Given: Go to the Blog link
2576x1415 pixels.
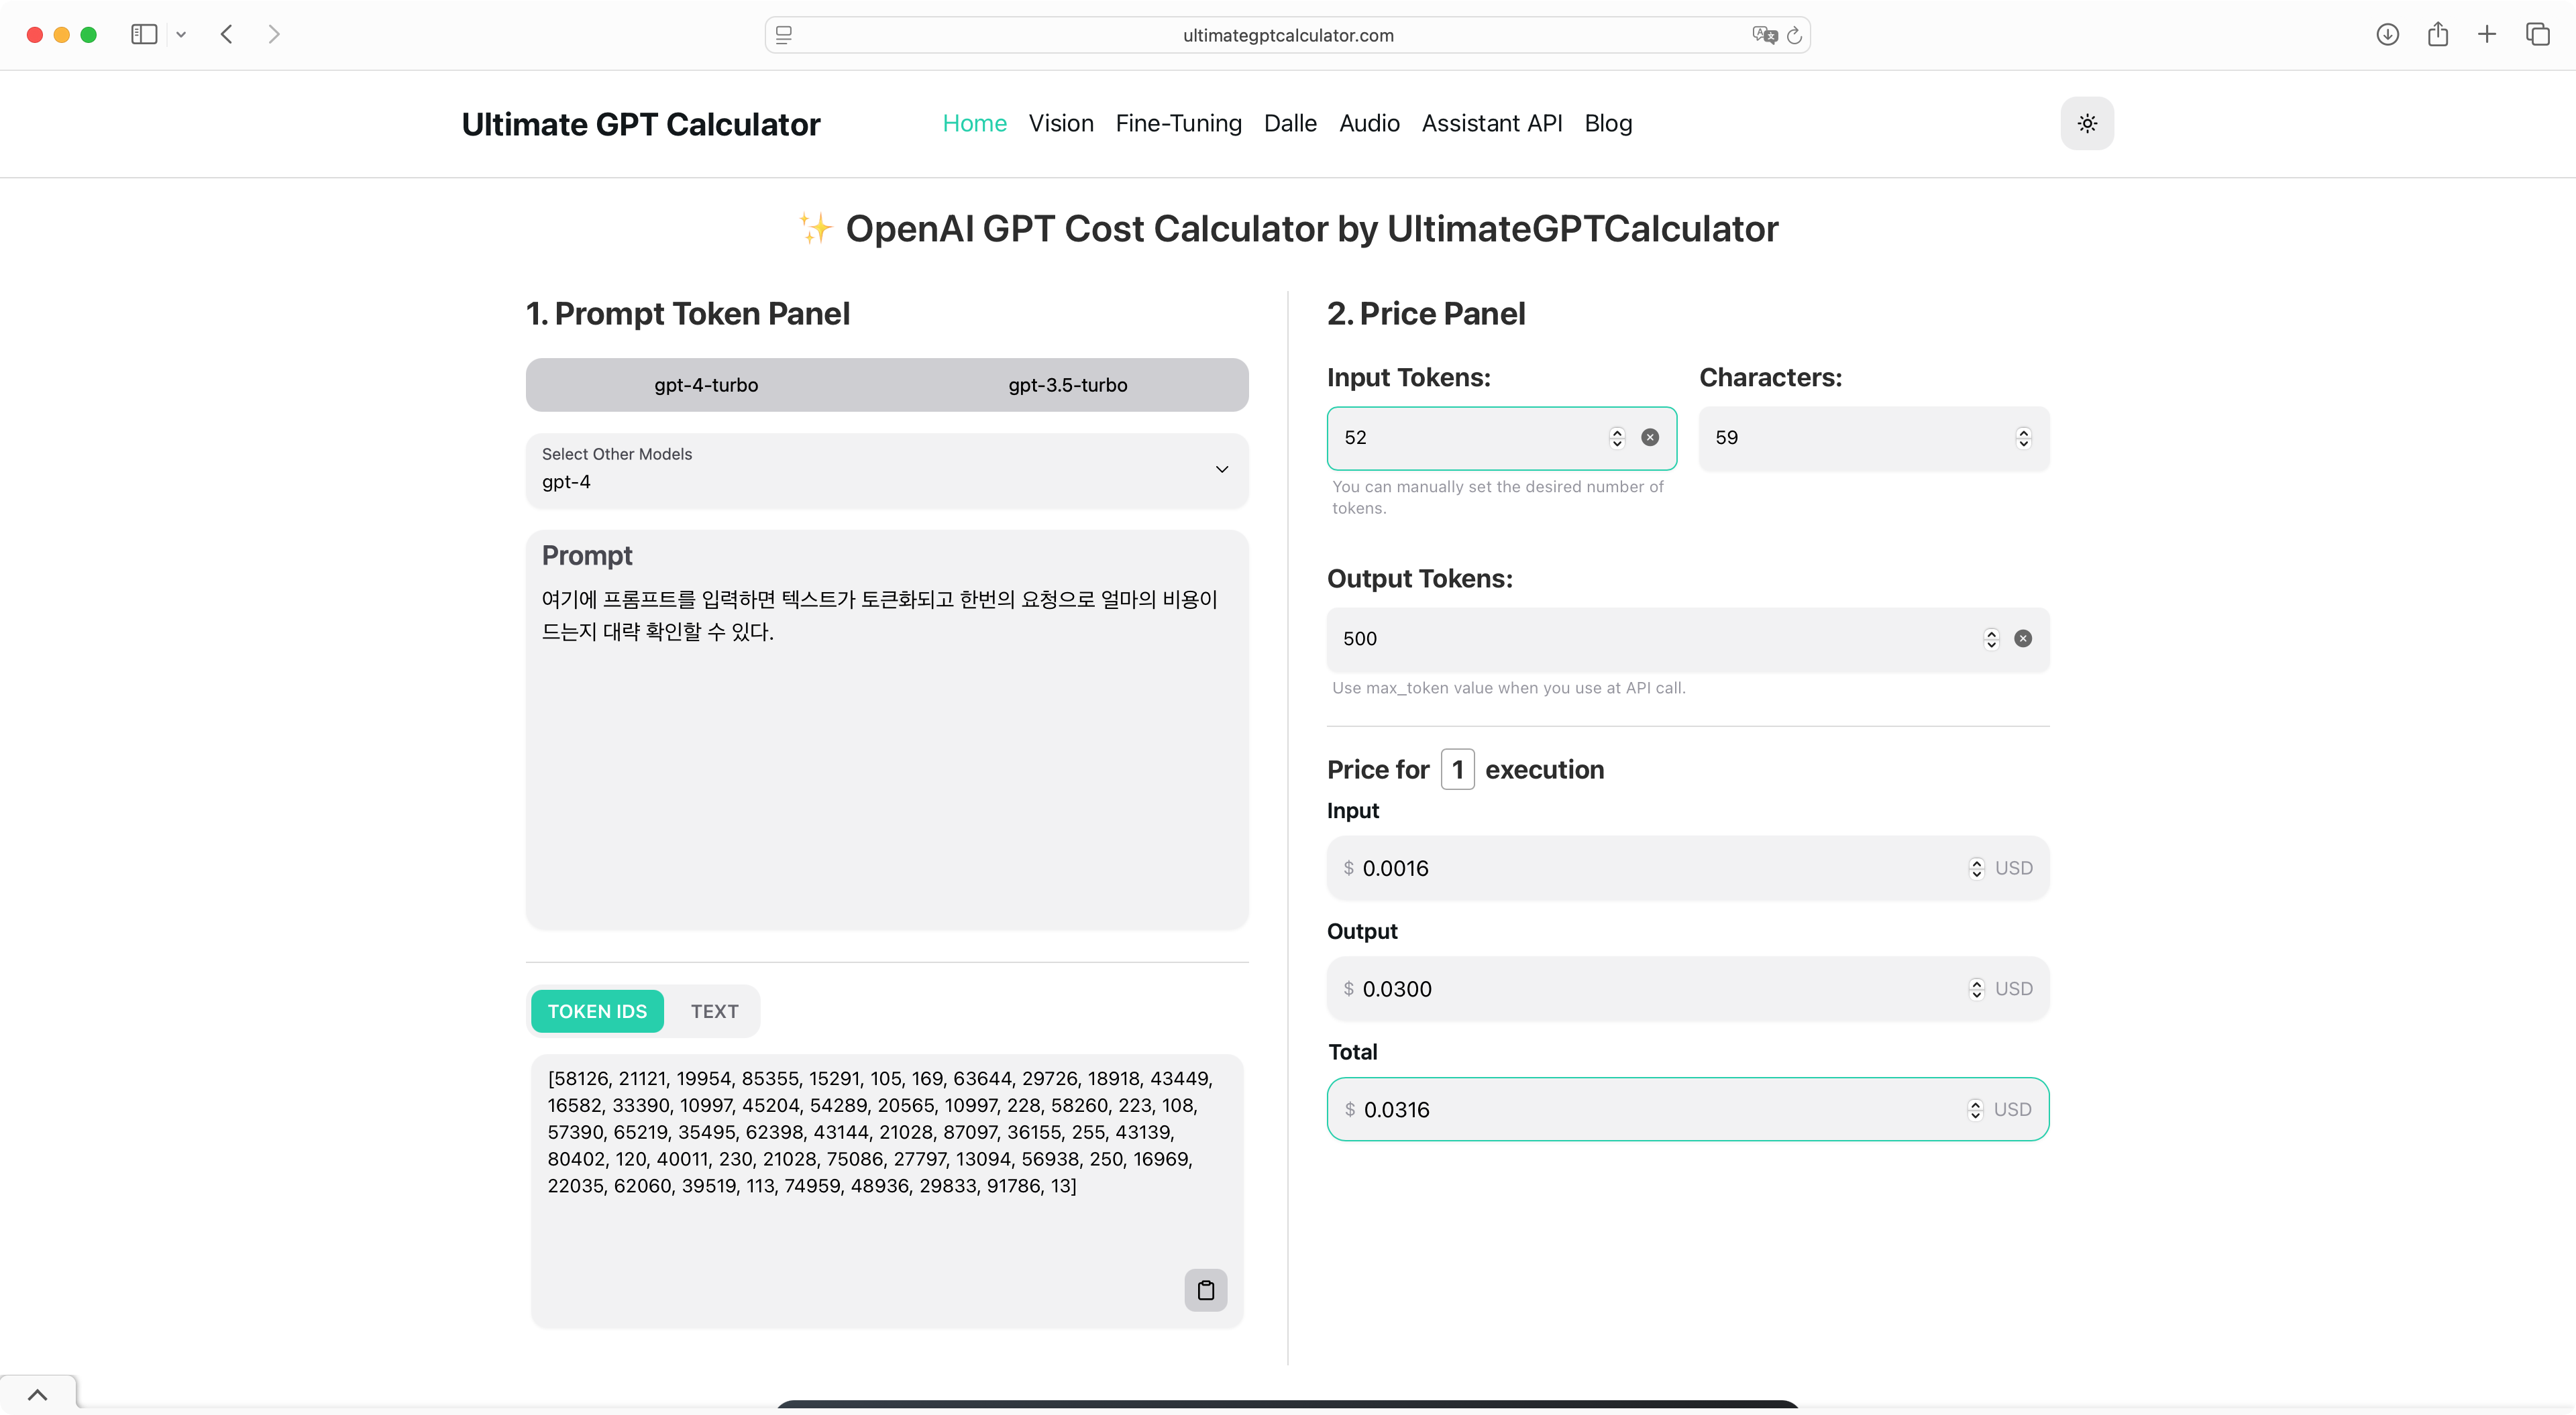Looking at the screenshot, I should click(1607, 123).
